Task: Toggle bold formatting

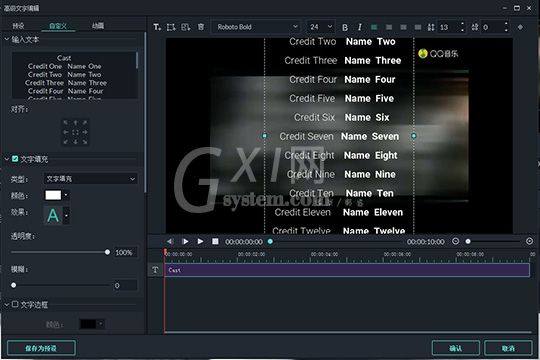Action: [345, 27]
